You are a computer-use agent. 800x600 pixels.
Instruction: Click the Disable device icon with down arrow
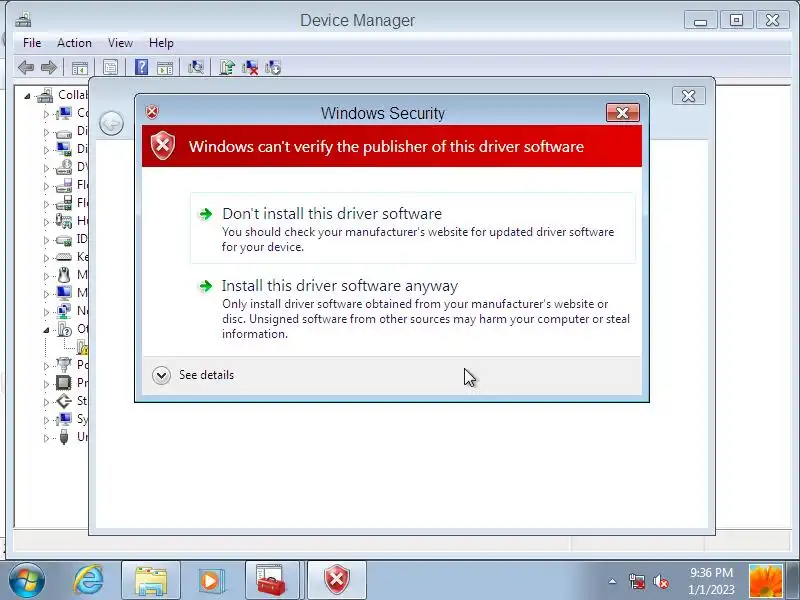click(x=273, y=67)
